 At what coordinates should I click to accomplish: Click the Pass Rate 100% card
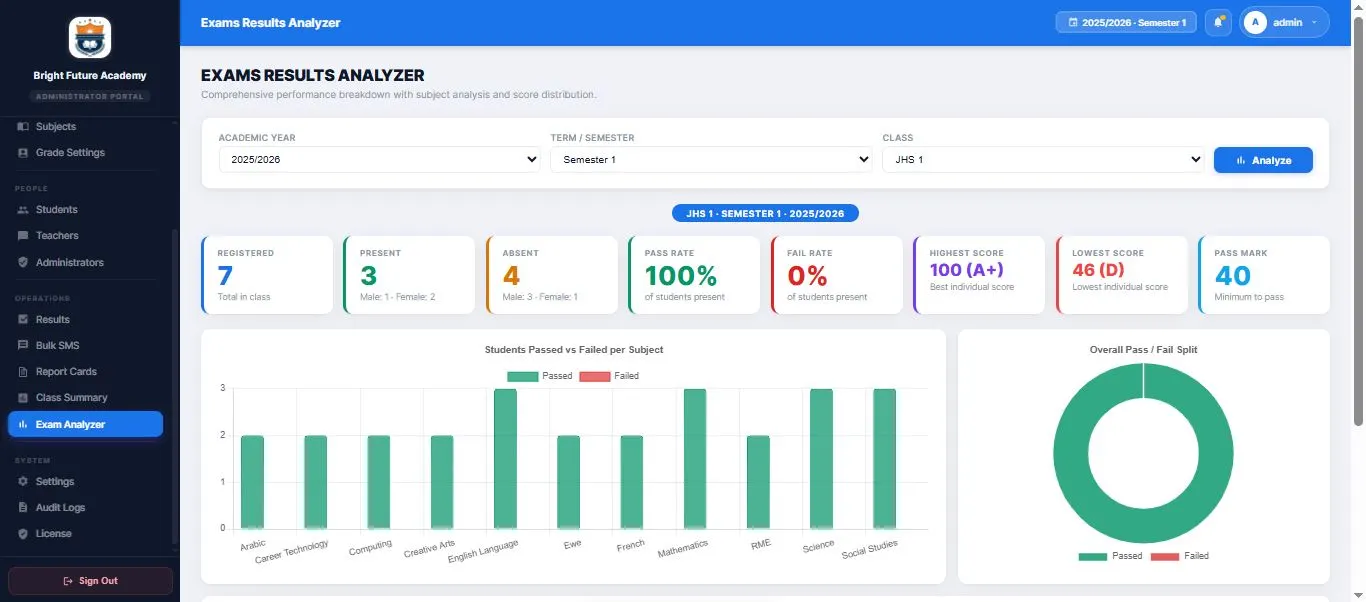click(694, 275)
